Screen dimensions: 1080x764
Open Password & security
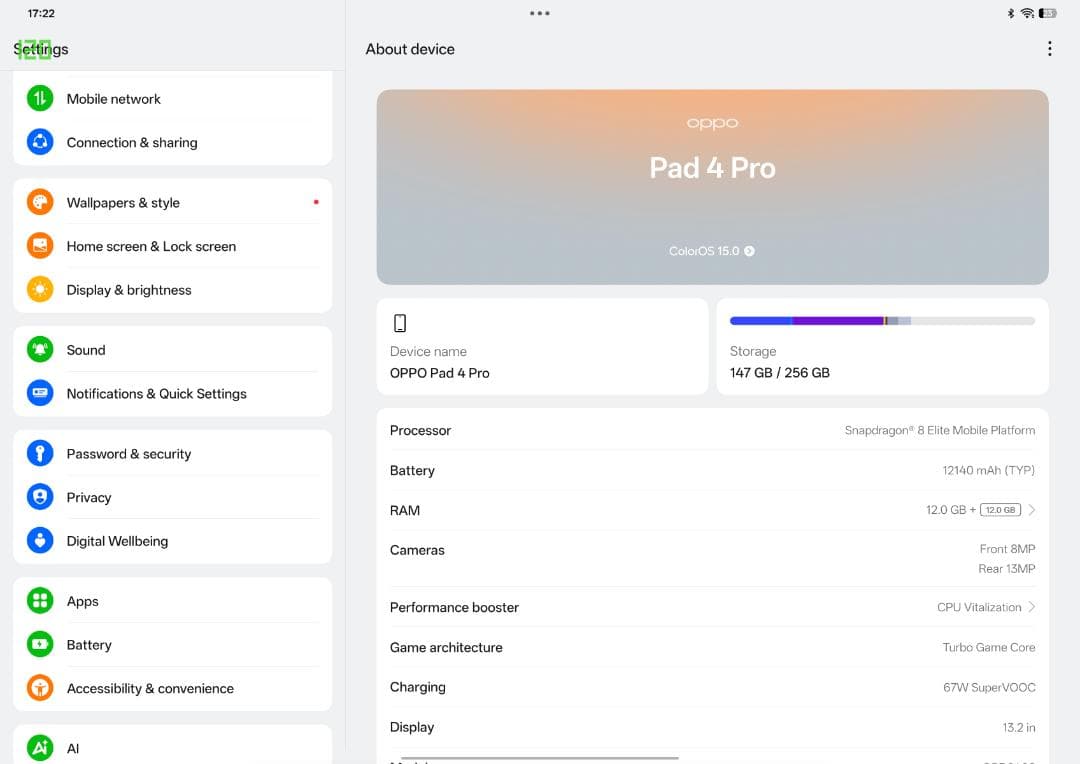coord(128,453)
